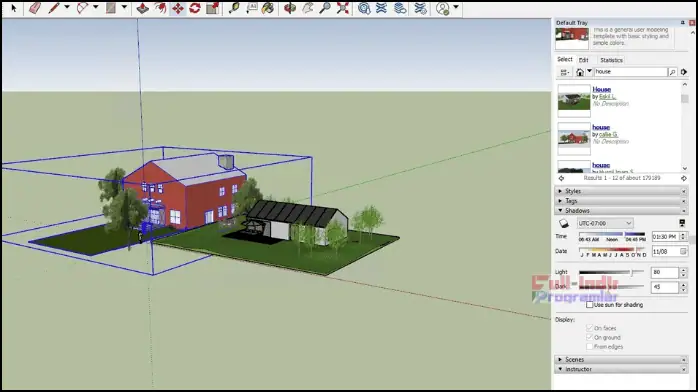This screenshot has width=698, height=392.
Task: Pick the Paint Bucket tool
Action: pos(268,8)
